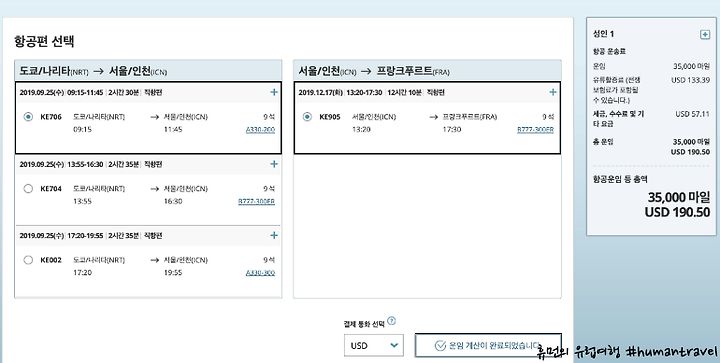
Task: Select the KE706 flight radio button
Action: (28, 117)
